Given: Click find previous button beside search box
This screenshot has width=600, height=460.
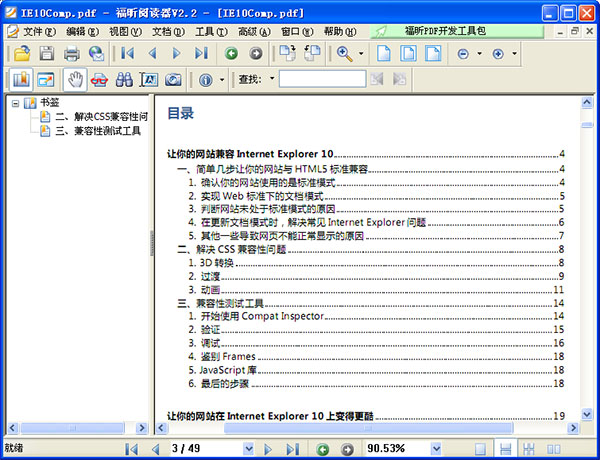Looking at the screenshot, I should (377, 79).
